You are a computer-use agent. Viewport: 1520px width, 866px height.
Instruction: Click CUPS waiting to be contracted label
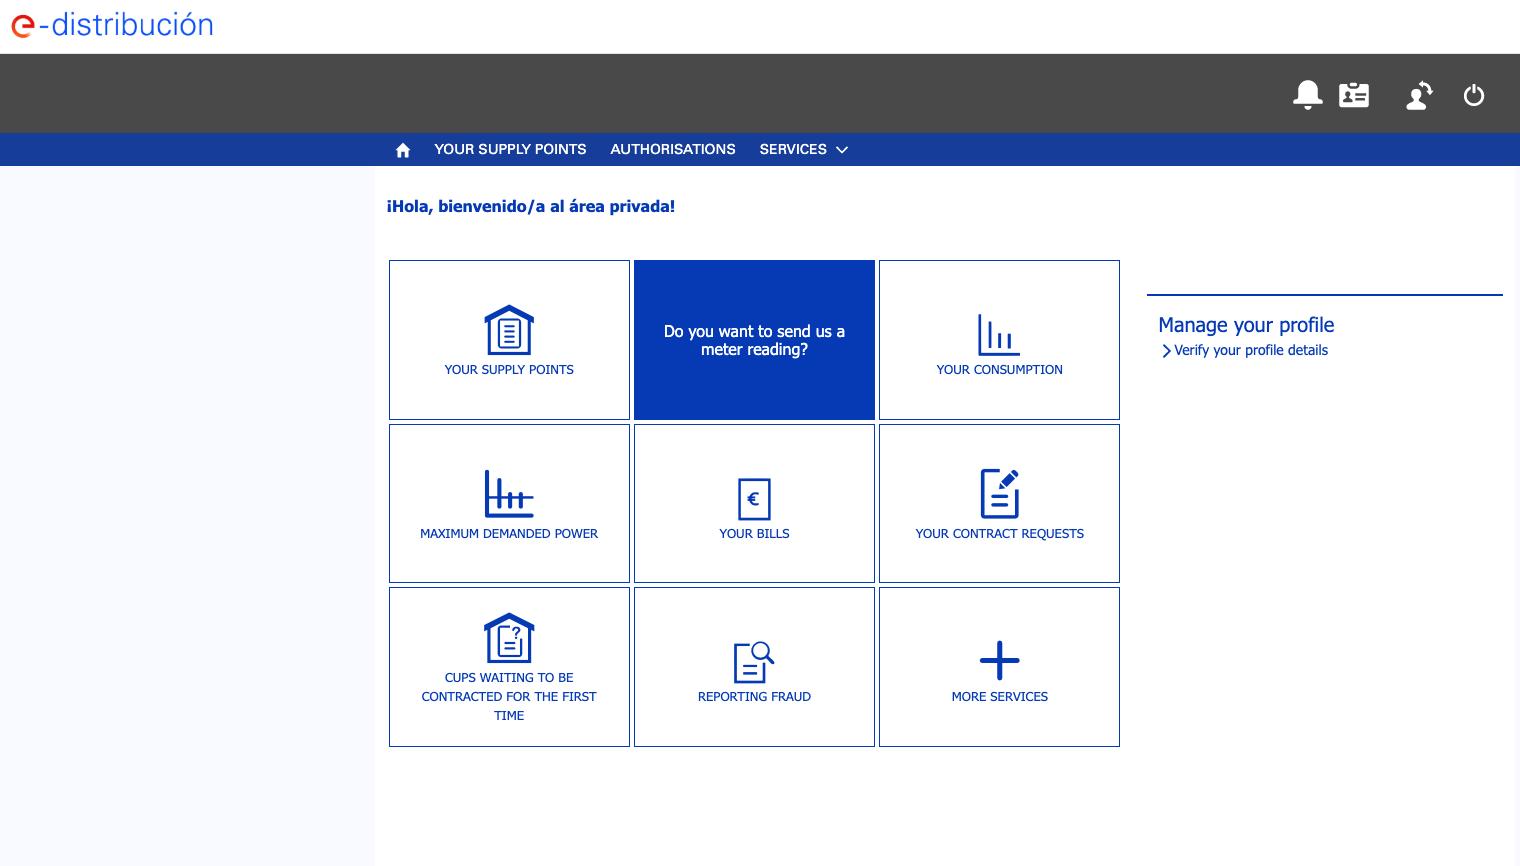(509, 696)
